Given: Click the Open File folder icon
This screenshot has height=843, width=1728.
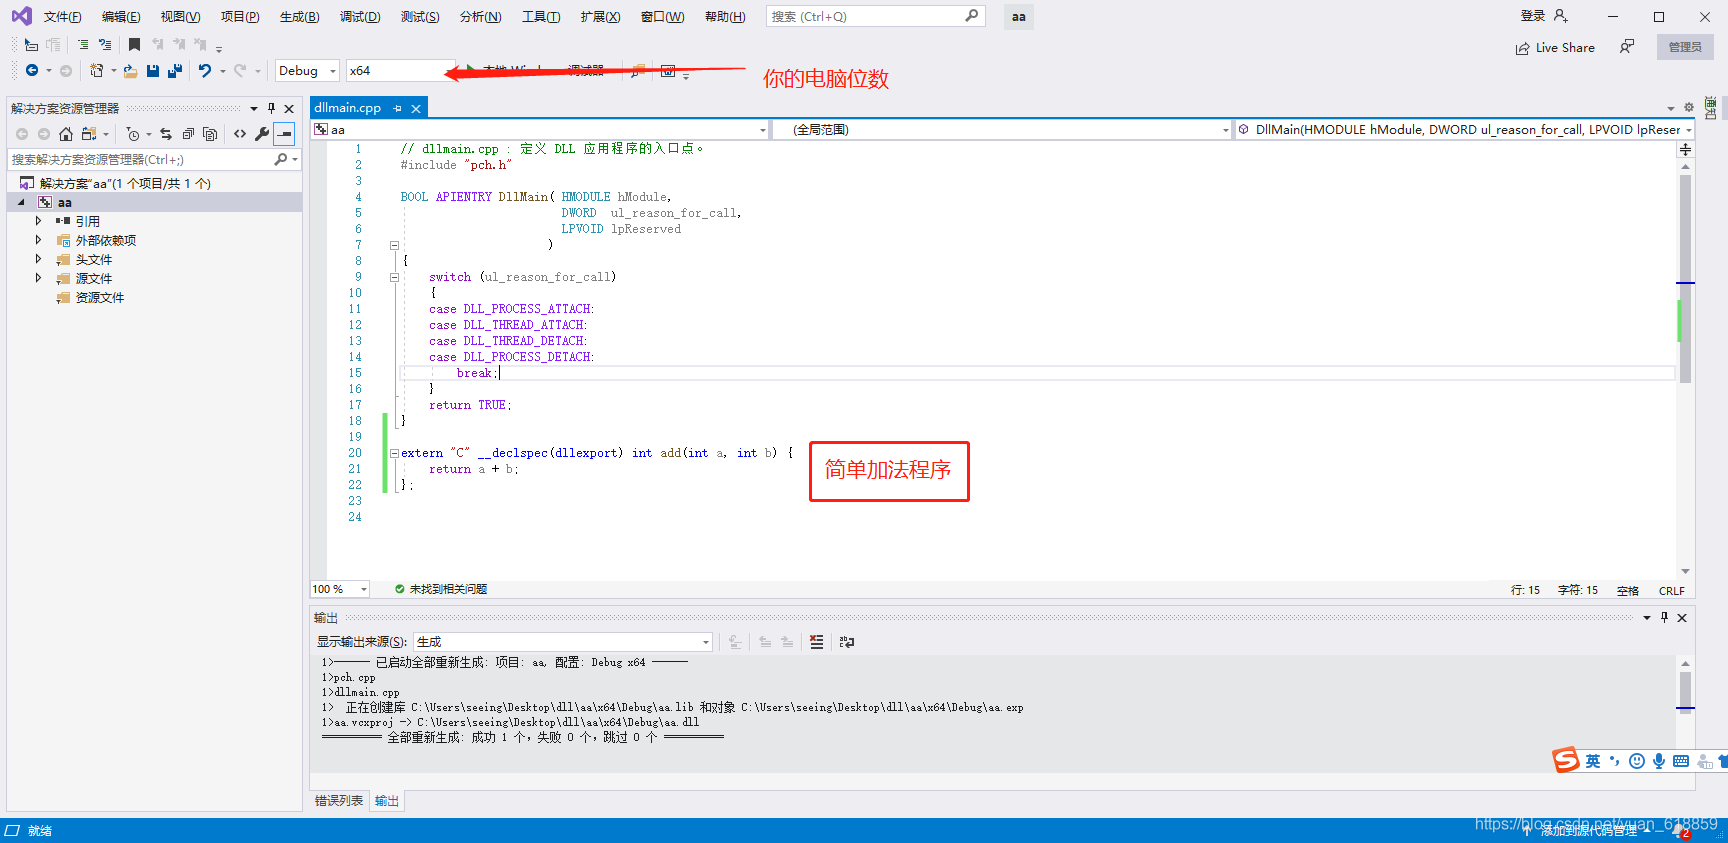Looking at the screenshot, I should point(130,71).
